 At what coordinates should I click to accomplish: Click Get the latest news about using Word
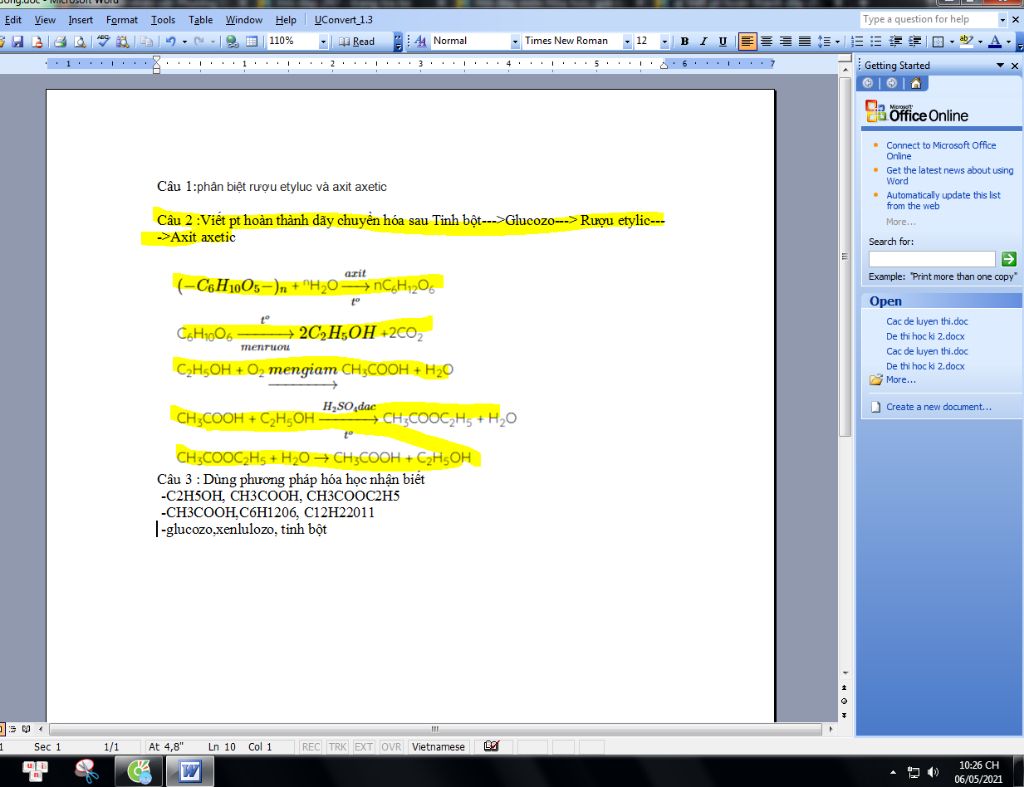[950, 175]
